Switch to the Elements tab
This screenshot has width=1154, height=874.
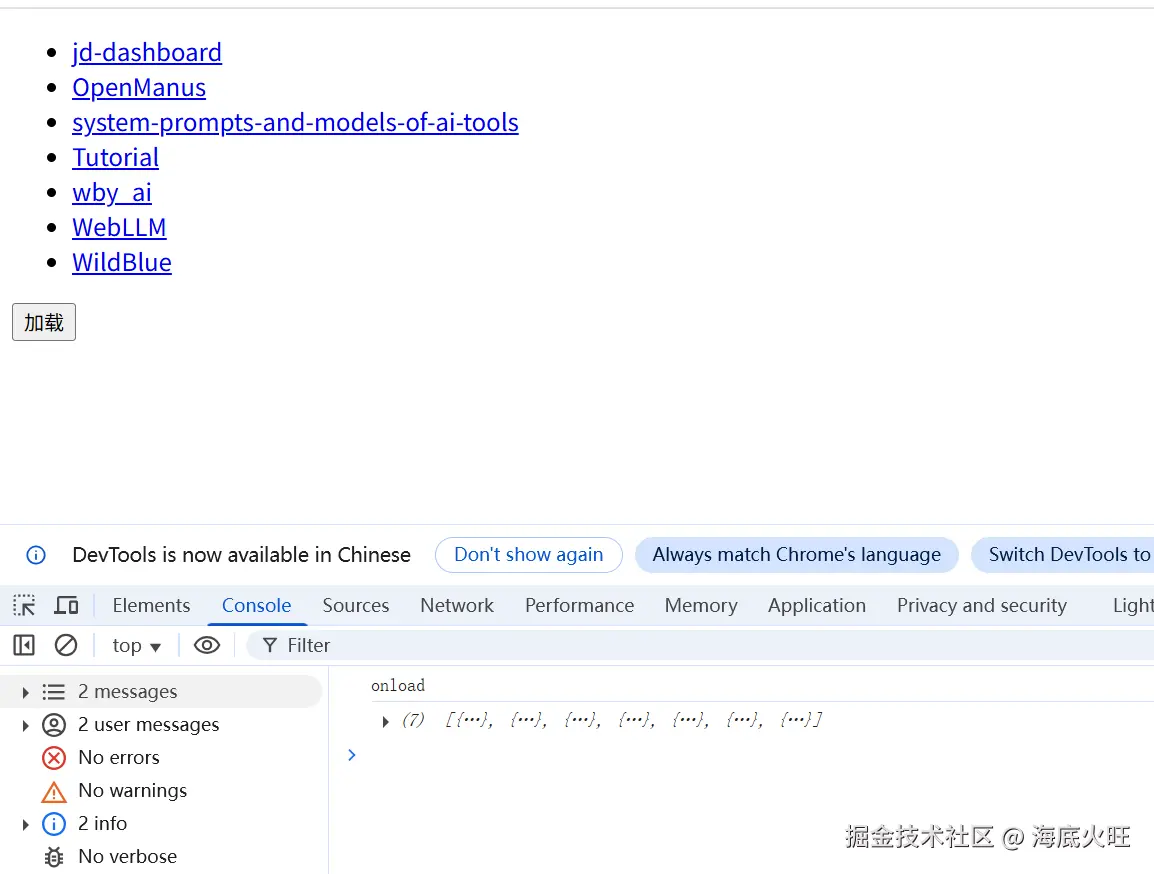[151, 605]
